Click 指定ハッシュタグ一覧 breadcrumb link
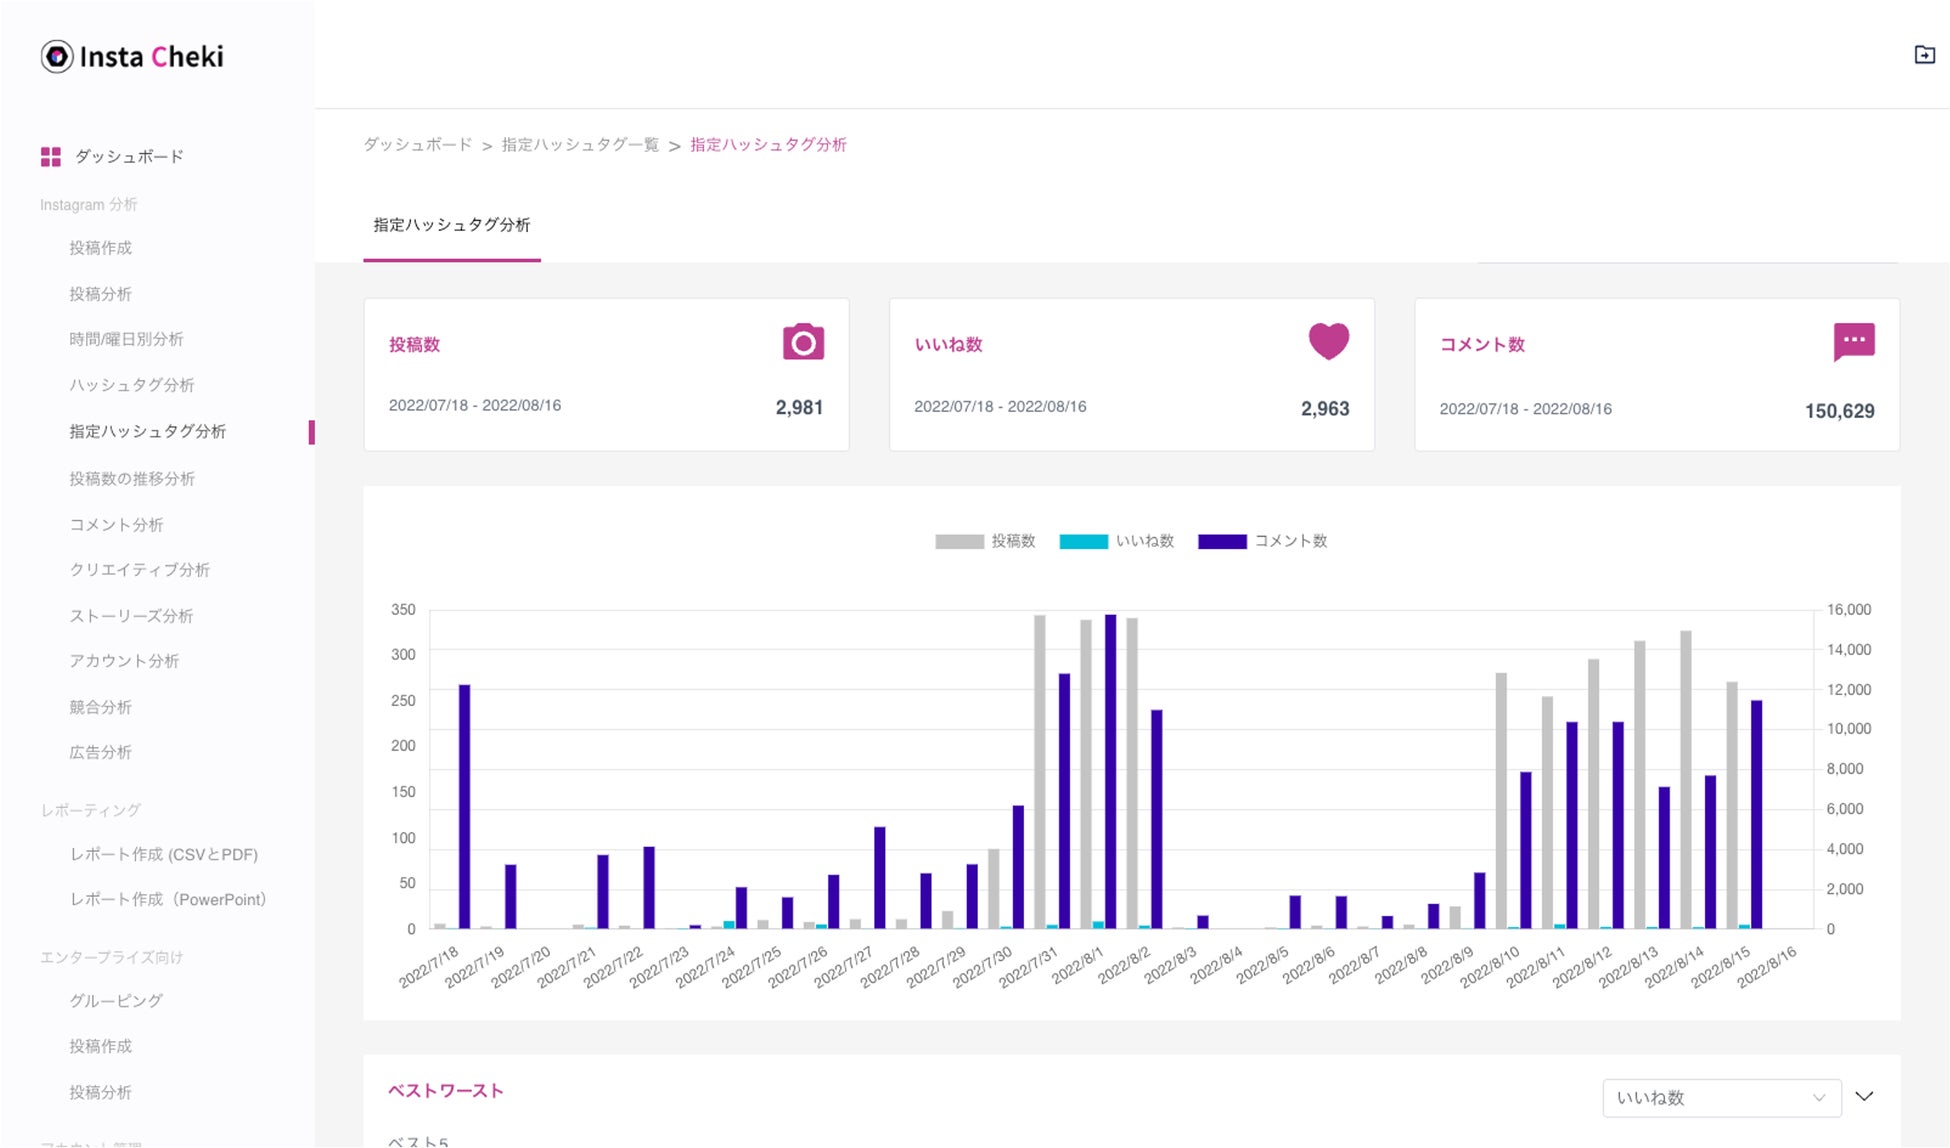This screenshot has height=1148, width=1950. (580, 145)
